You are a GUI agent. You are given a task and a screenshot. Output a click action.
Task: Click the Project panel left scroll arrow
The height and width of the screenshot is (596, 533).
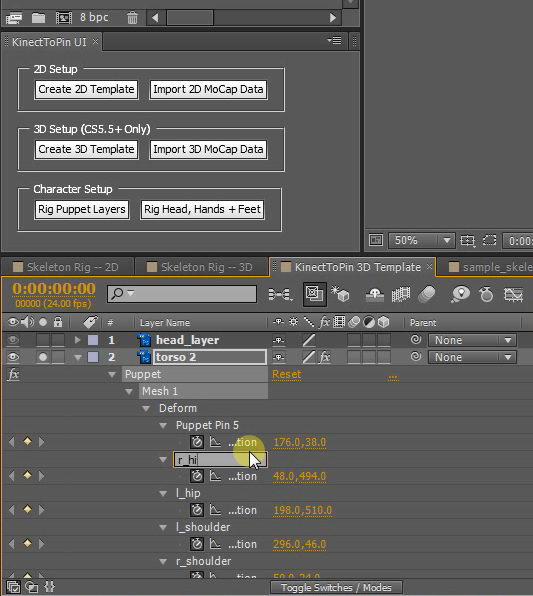click(x=155, y=17)
